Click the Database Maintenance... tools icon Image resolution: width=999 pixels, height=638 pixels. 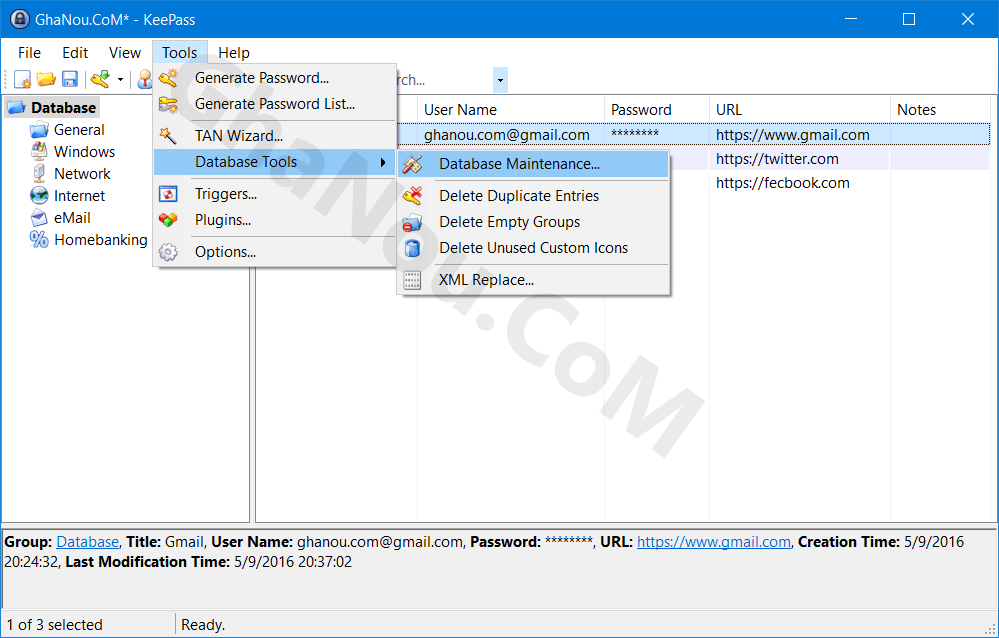412,164
